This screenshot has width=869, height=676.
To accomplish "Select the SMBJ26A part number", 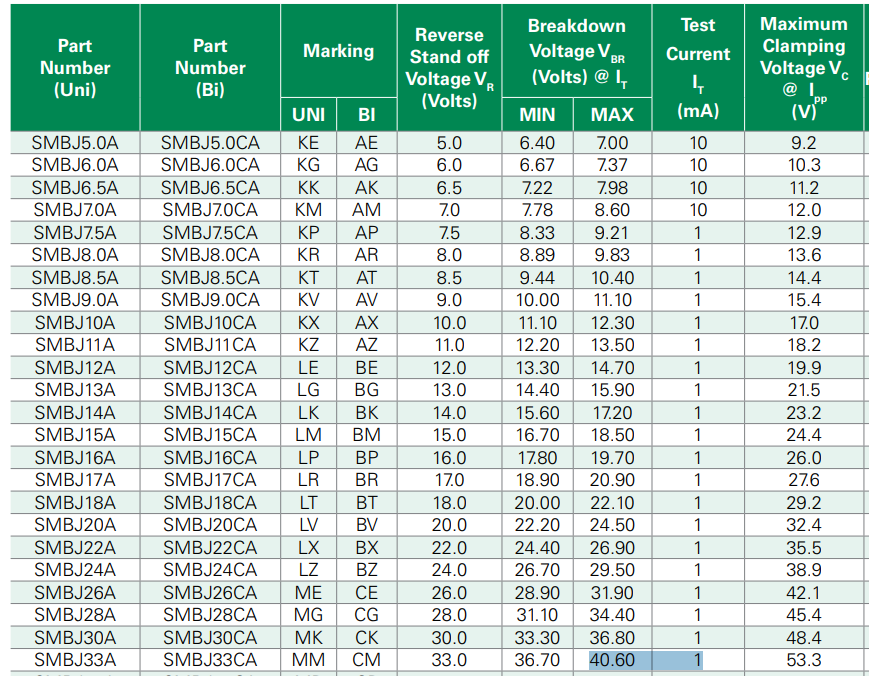I will [75, 593].
